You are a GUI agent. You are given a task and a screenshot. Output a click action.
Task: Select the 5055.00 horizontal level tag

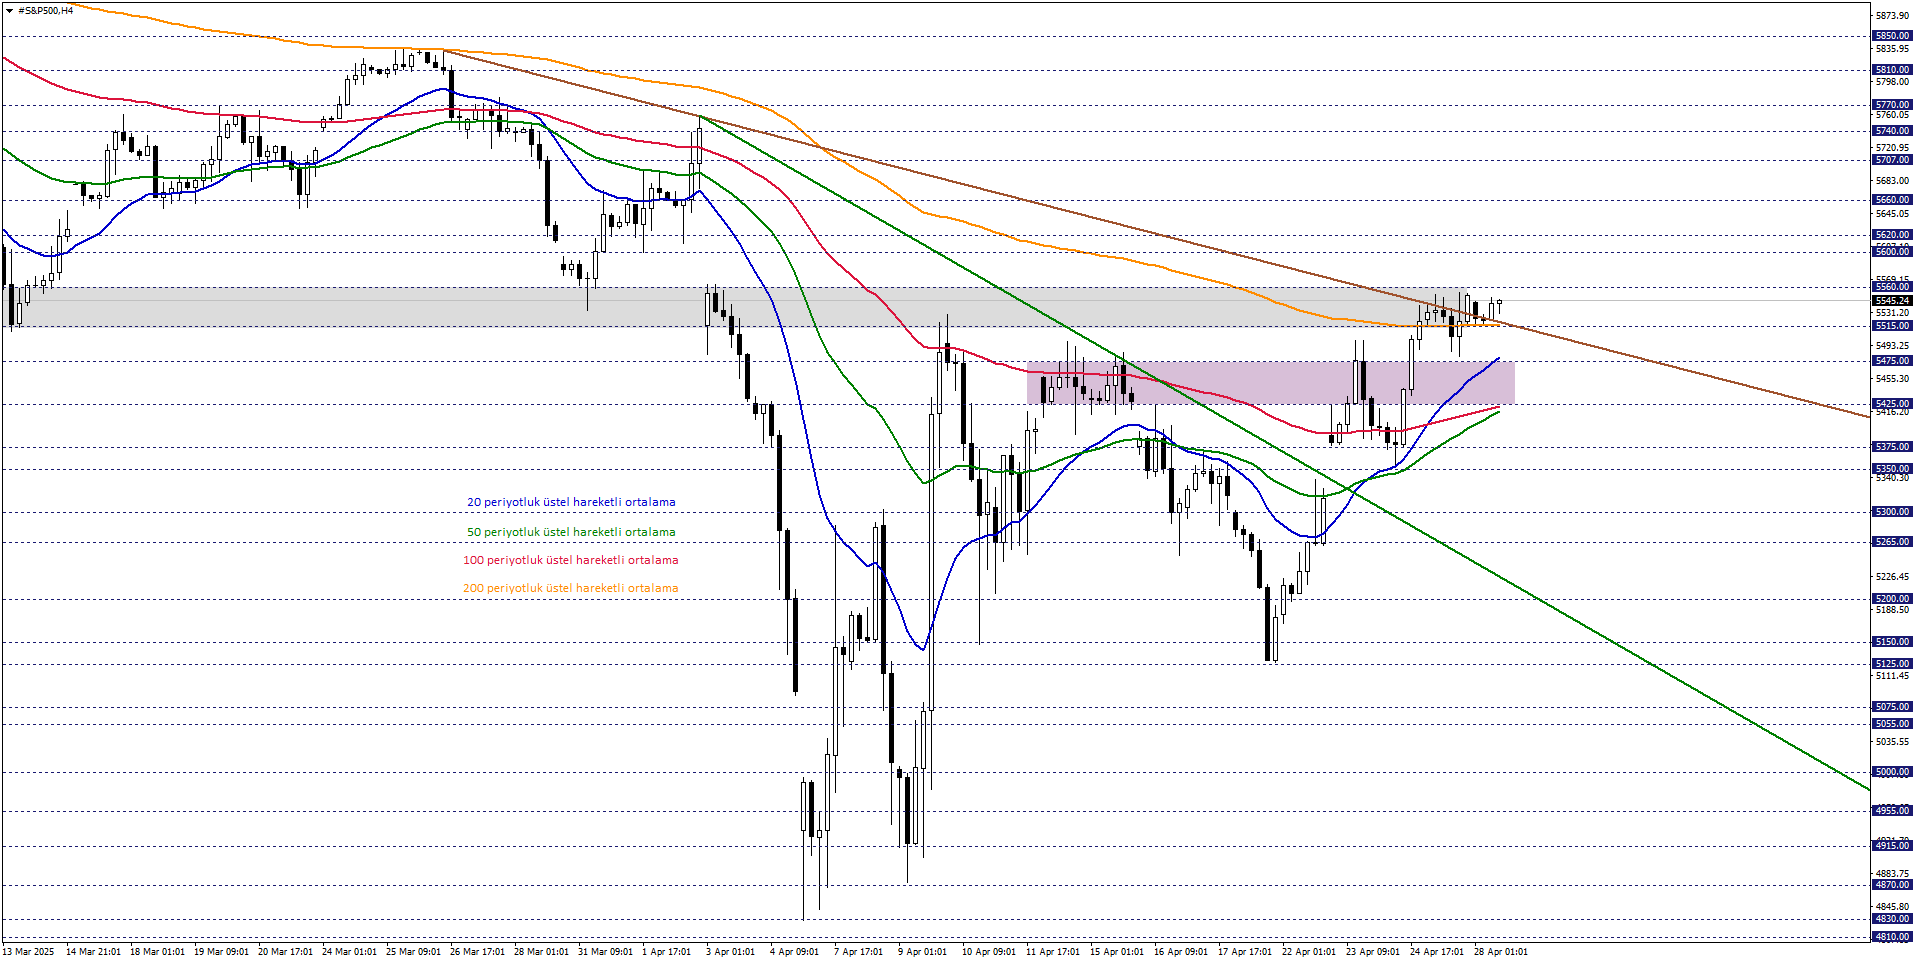[1892, 724]
